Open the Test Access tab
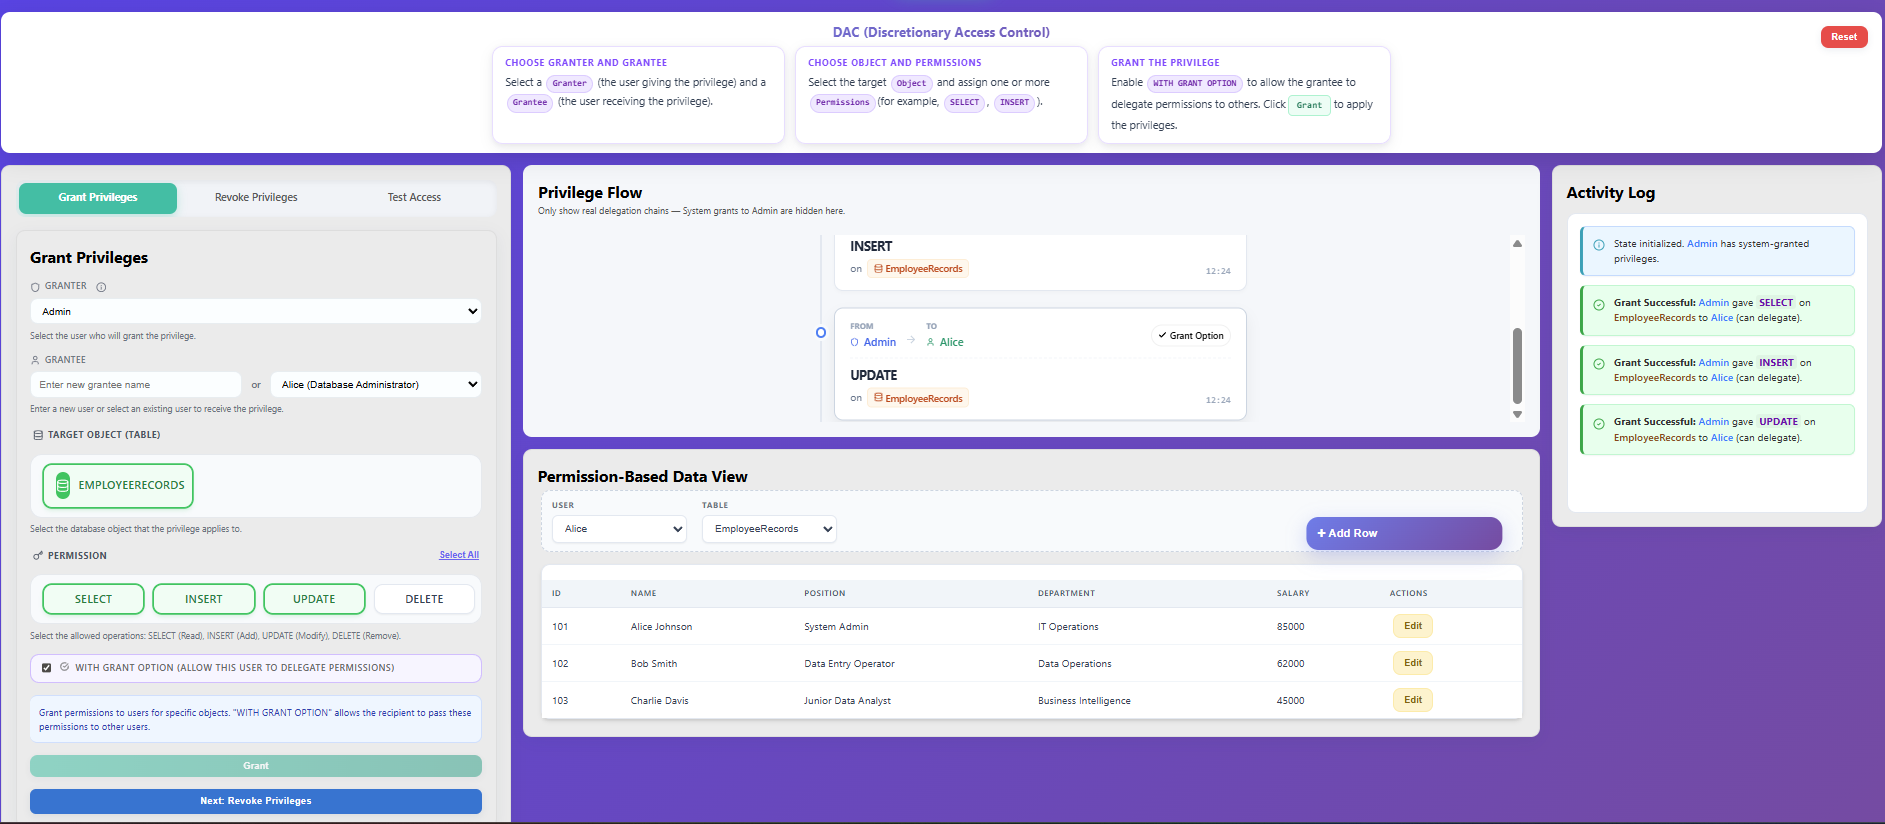 click(x=414, y=198)
